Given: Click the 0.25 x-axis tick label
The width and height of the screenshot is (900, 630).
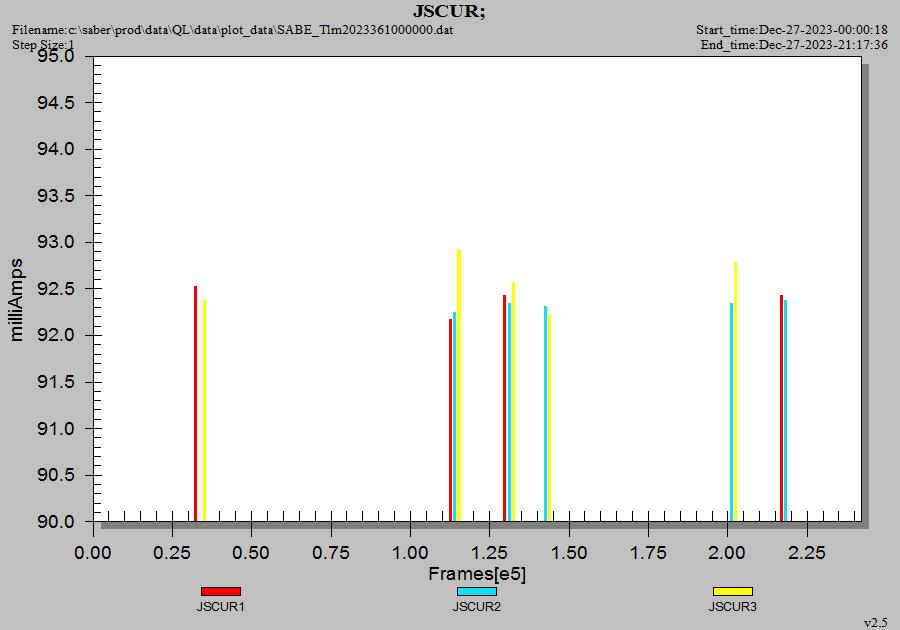Looking at the screenshot, I should [172, 553].
